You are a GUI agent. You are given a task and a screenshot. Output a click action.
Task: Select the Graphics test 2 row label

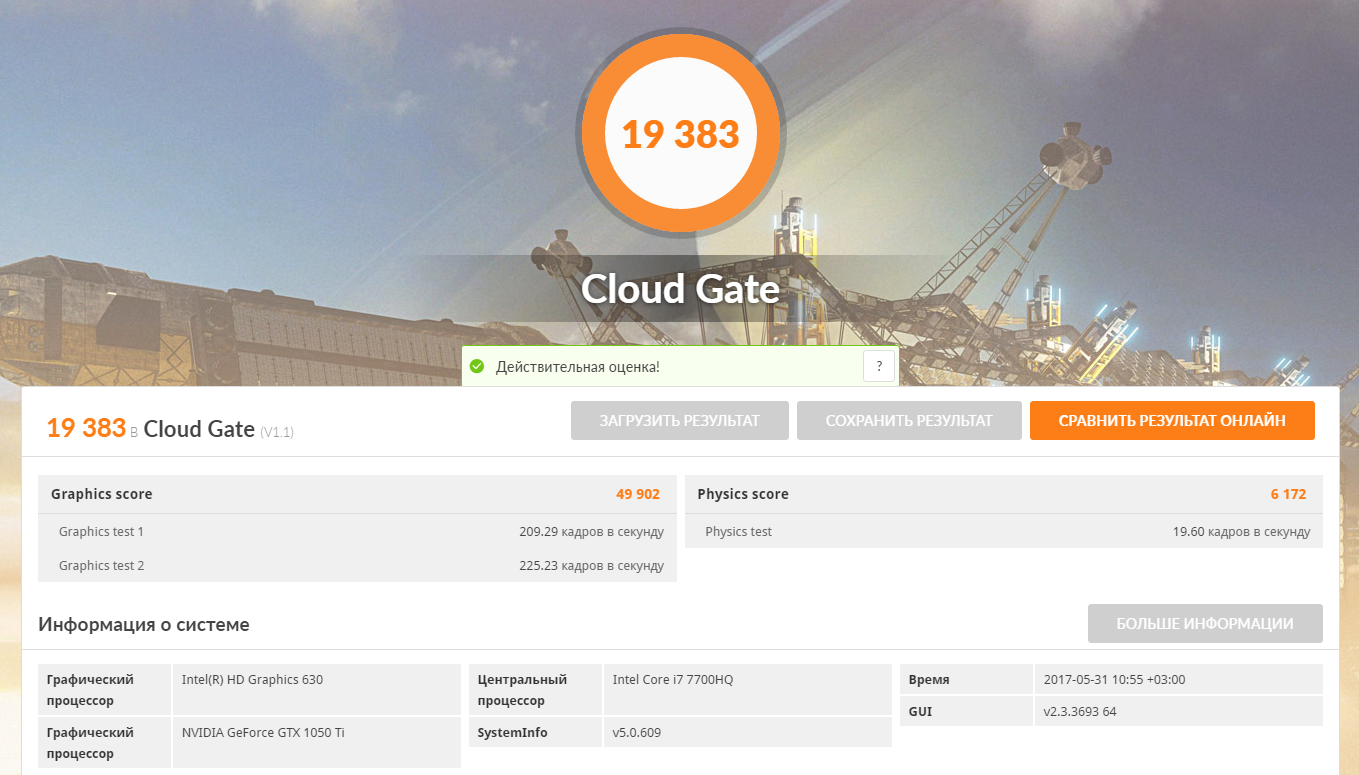coord(101,566)
